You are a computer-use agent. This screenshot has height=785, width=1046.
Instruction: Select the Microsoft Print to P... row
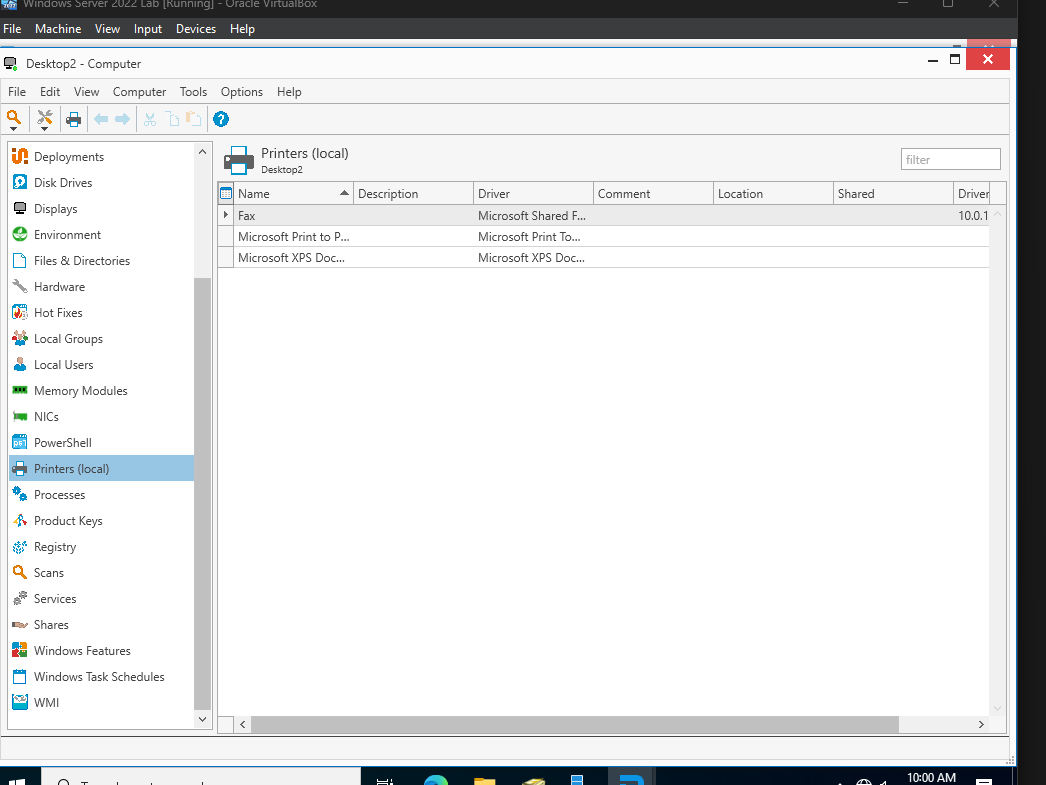point(604,237)
